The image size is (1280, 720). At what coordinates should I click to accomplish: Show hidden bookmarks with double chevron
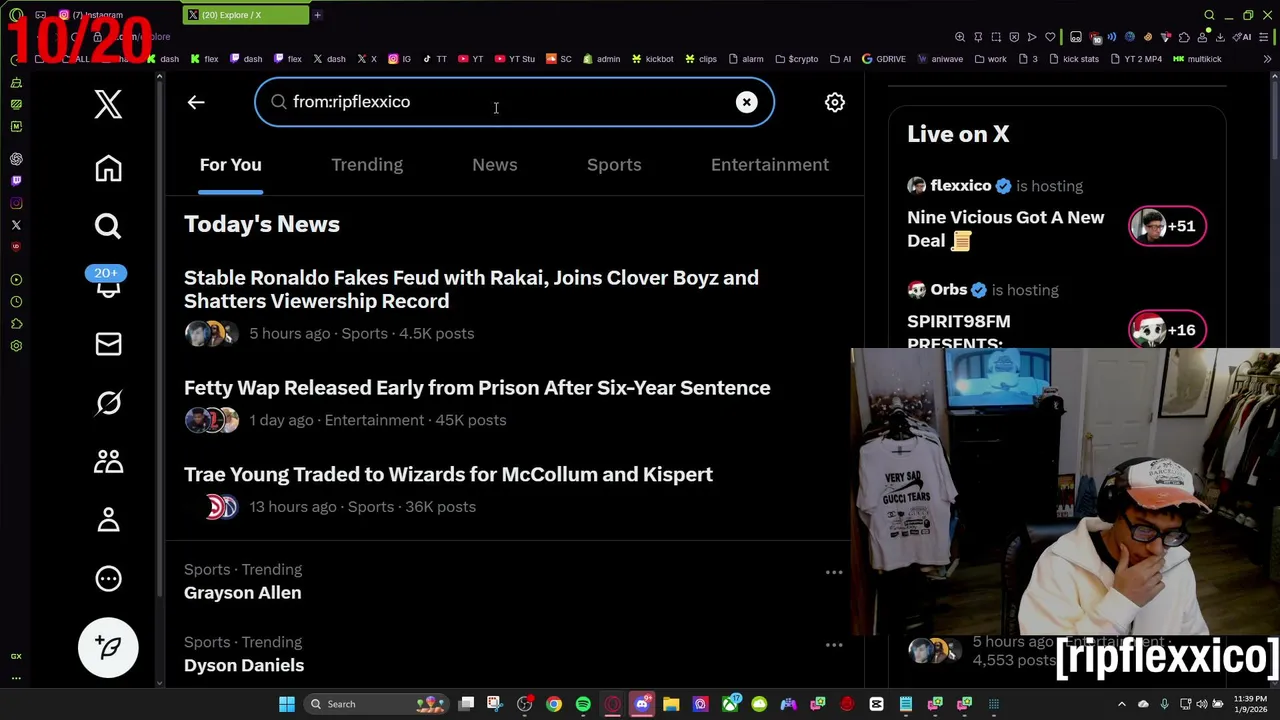pyautogui.click(x=1267, y=59)
